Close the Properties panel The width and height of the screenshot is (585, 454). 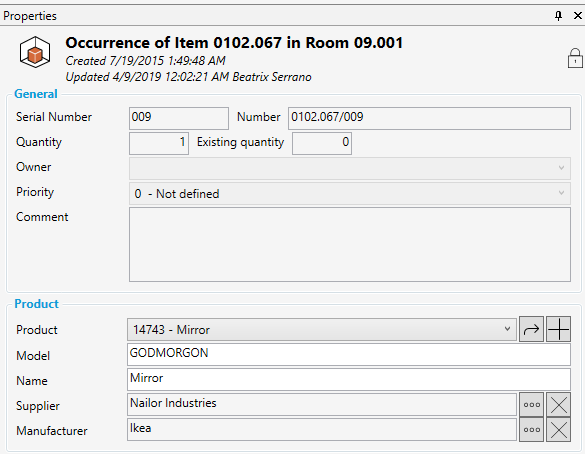tap(578, 16)
